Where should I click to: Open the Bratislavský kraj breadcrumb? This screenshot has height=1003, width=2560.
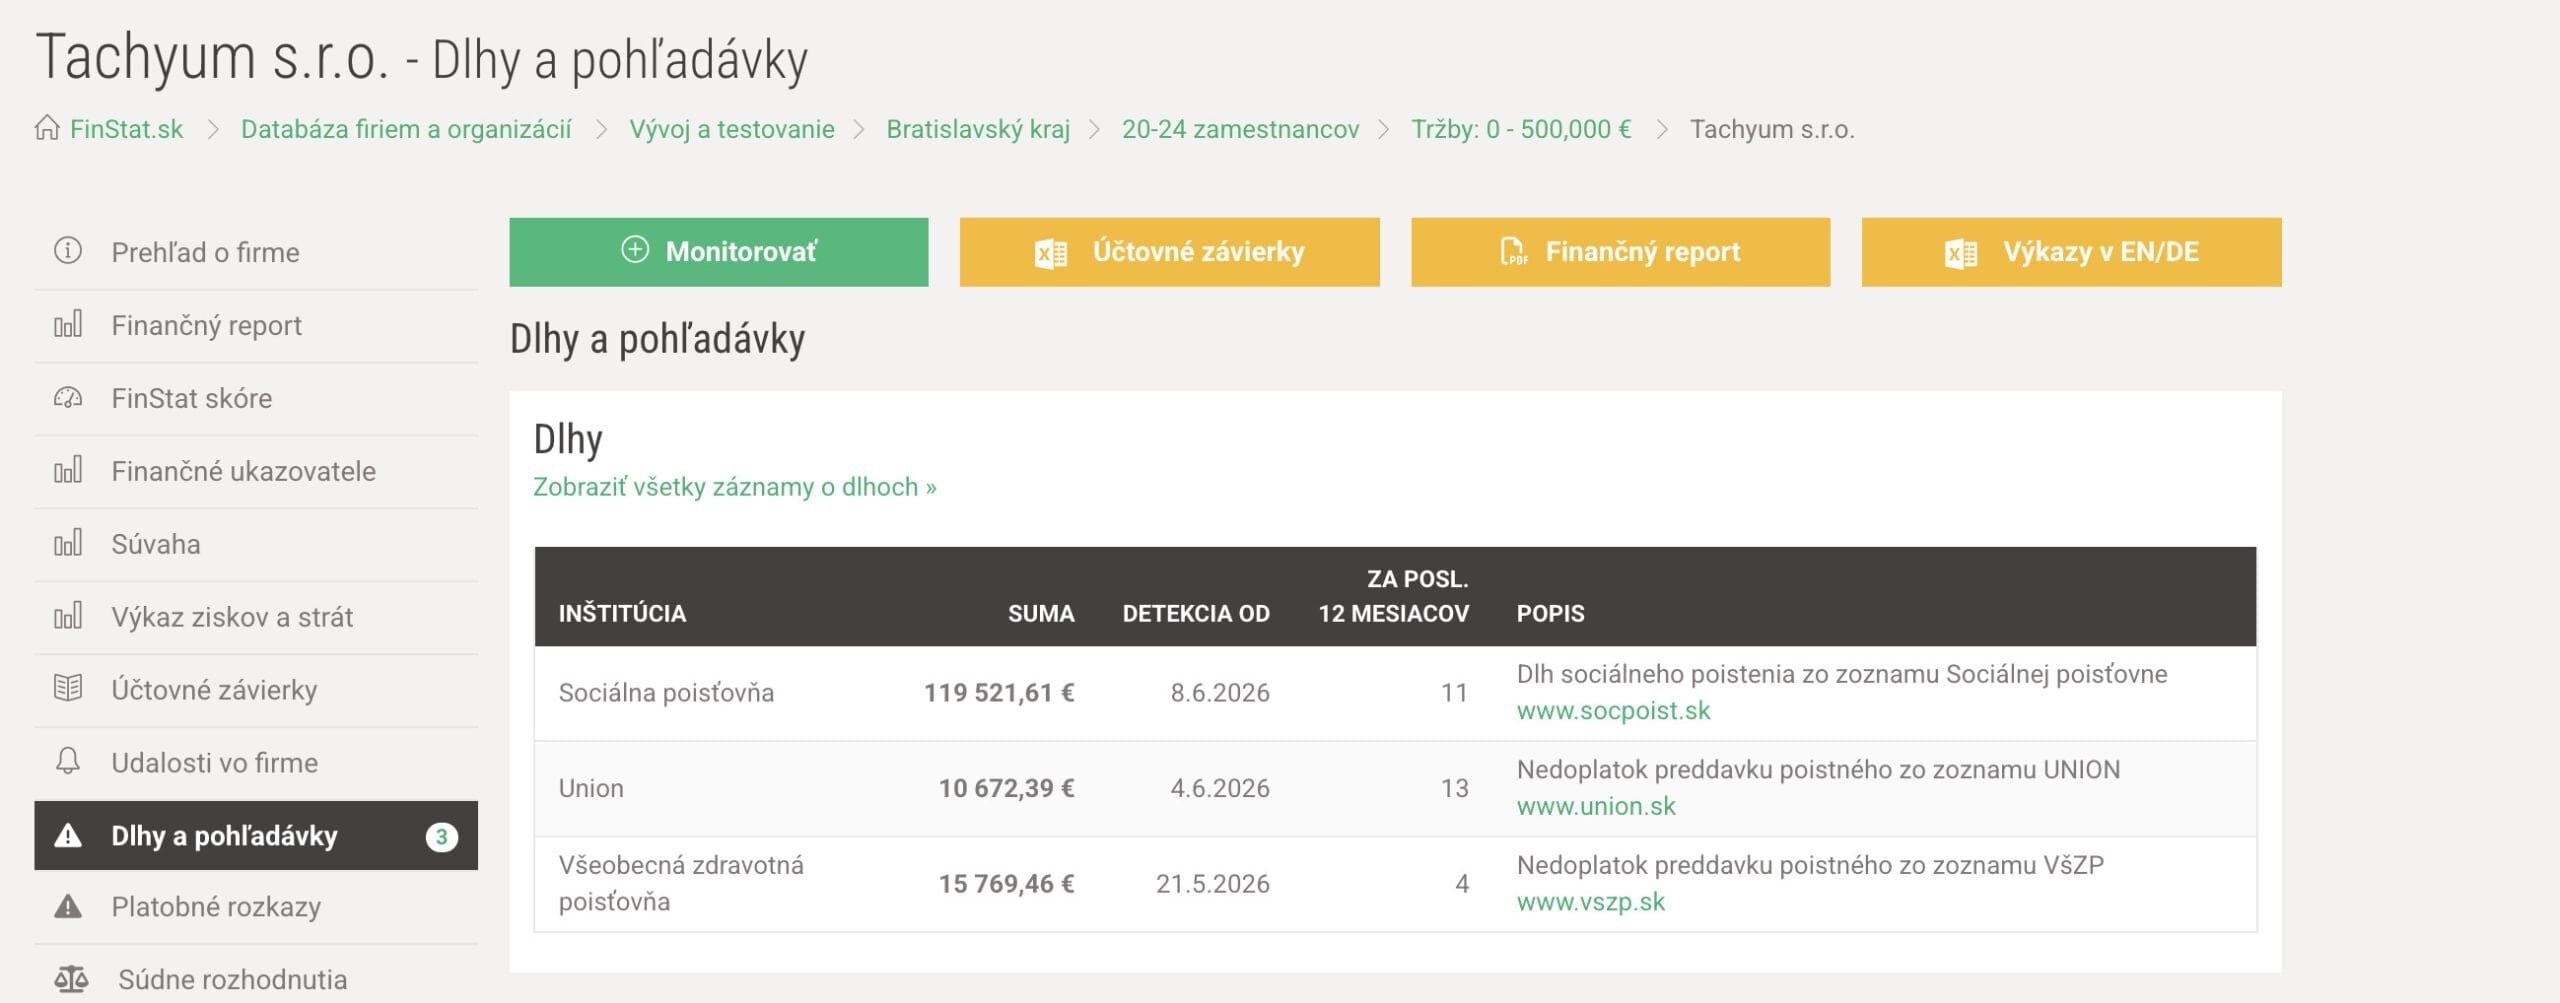click(x=978, y=129)
